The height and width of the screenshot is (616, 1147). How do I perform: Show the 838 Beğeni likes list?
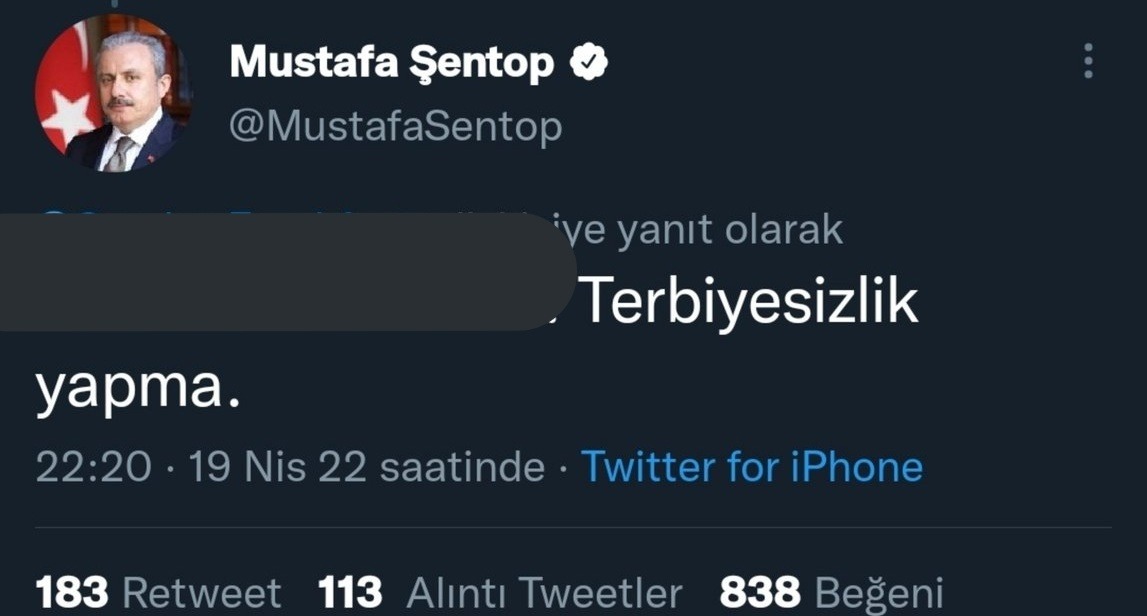tap(831, 592)
